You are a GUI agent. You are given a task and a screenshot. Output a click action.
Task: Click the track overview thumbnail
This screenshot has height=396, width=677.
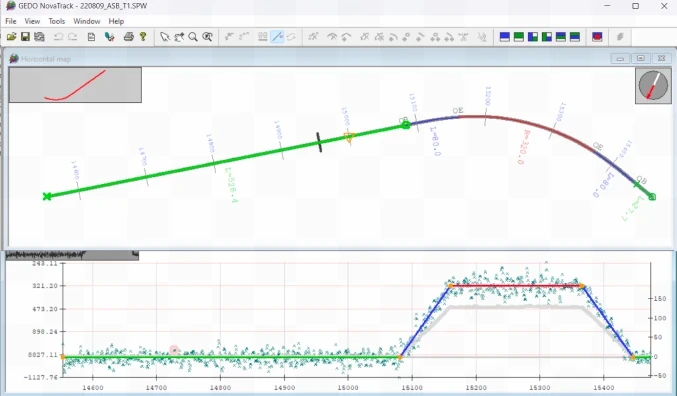click(75, 85)
